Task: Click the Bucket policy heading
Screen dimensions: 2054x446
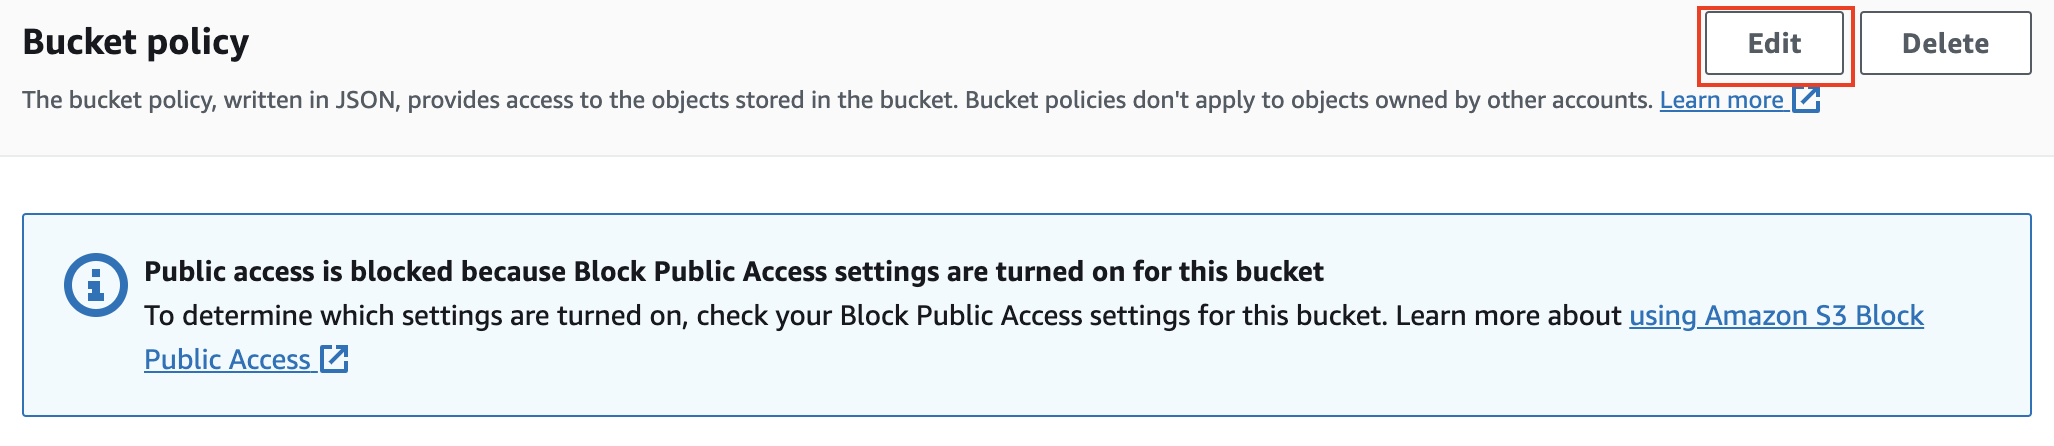Action: tap(135, 42)
